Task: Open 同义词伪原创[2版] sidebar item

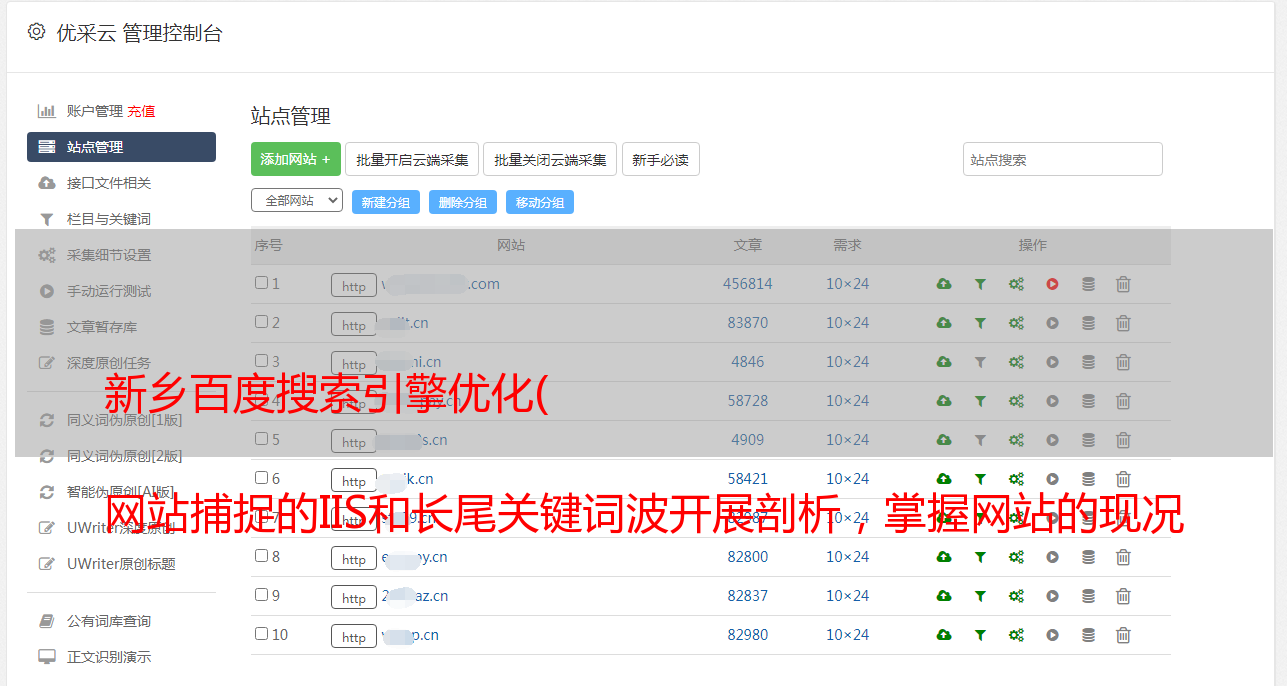Action: (x=125, y=456)
